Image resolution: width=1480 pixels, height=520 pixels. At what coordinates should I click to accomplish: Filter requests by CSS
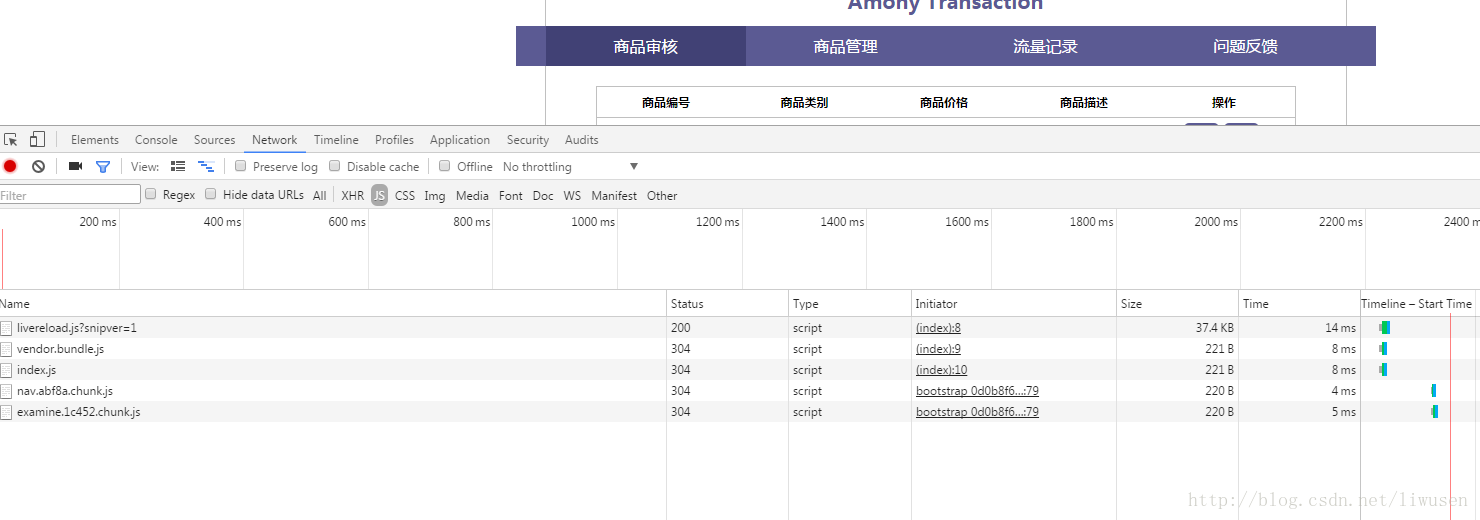point(405,196)
